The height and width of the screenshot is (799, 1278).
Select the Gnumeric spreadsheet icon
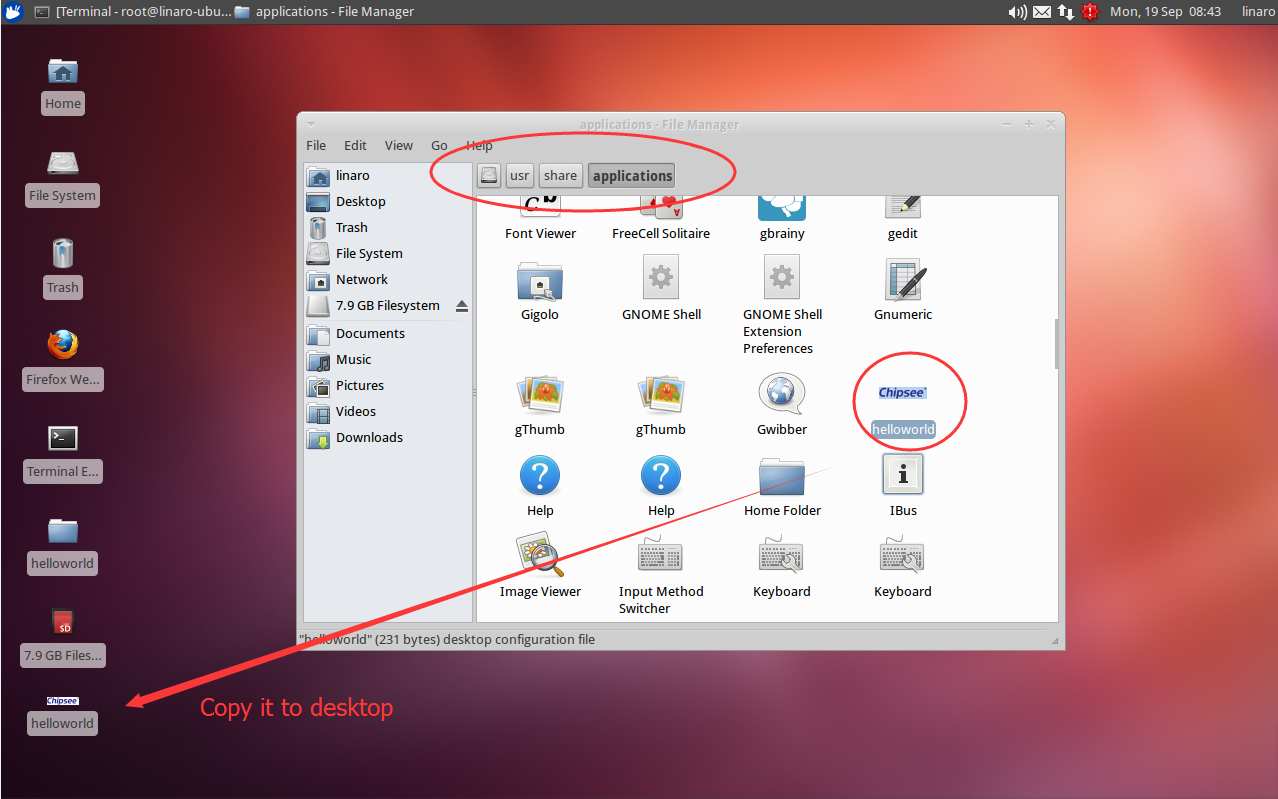pos(903,281)
